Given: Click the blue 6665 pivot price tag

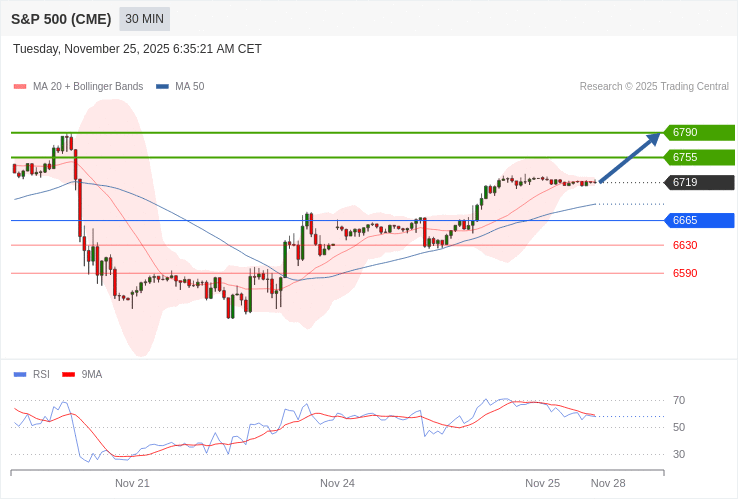Looking at the screenshot, I should 699,220.
